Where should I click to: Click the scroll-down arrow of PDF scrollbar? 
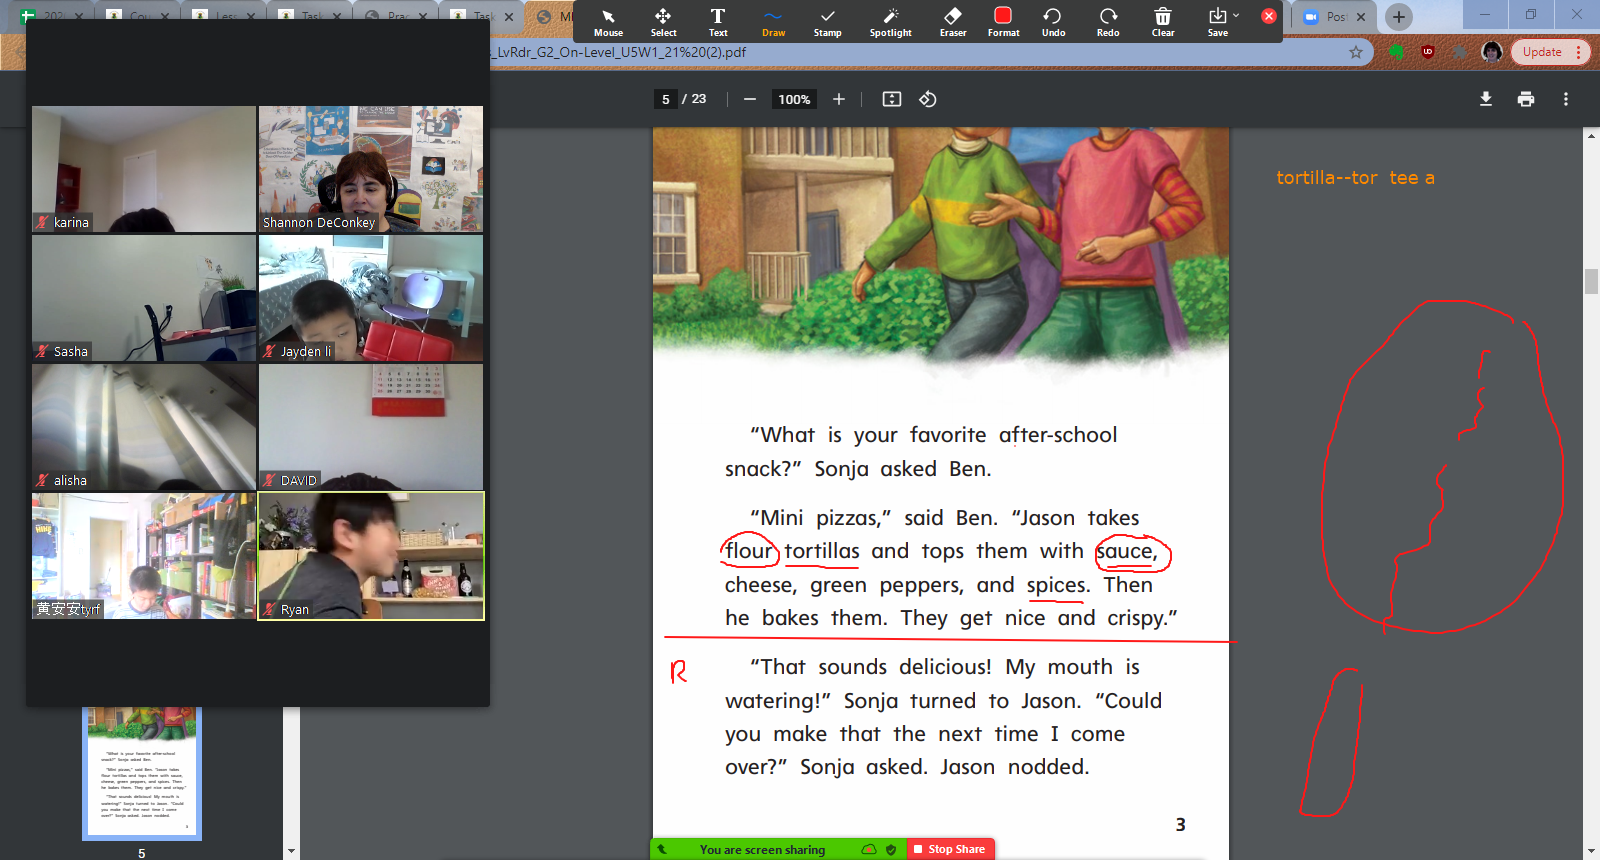point(1591,852)
